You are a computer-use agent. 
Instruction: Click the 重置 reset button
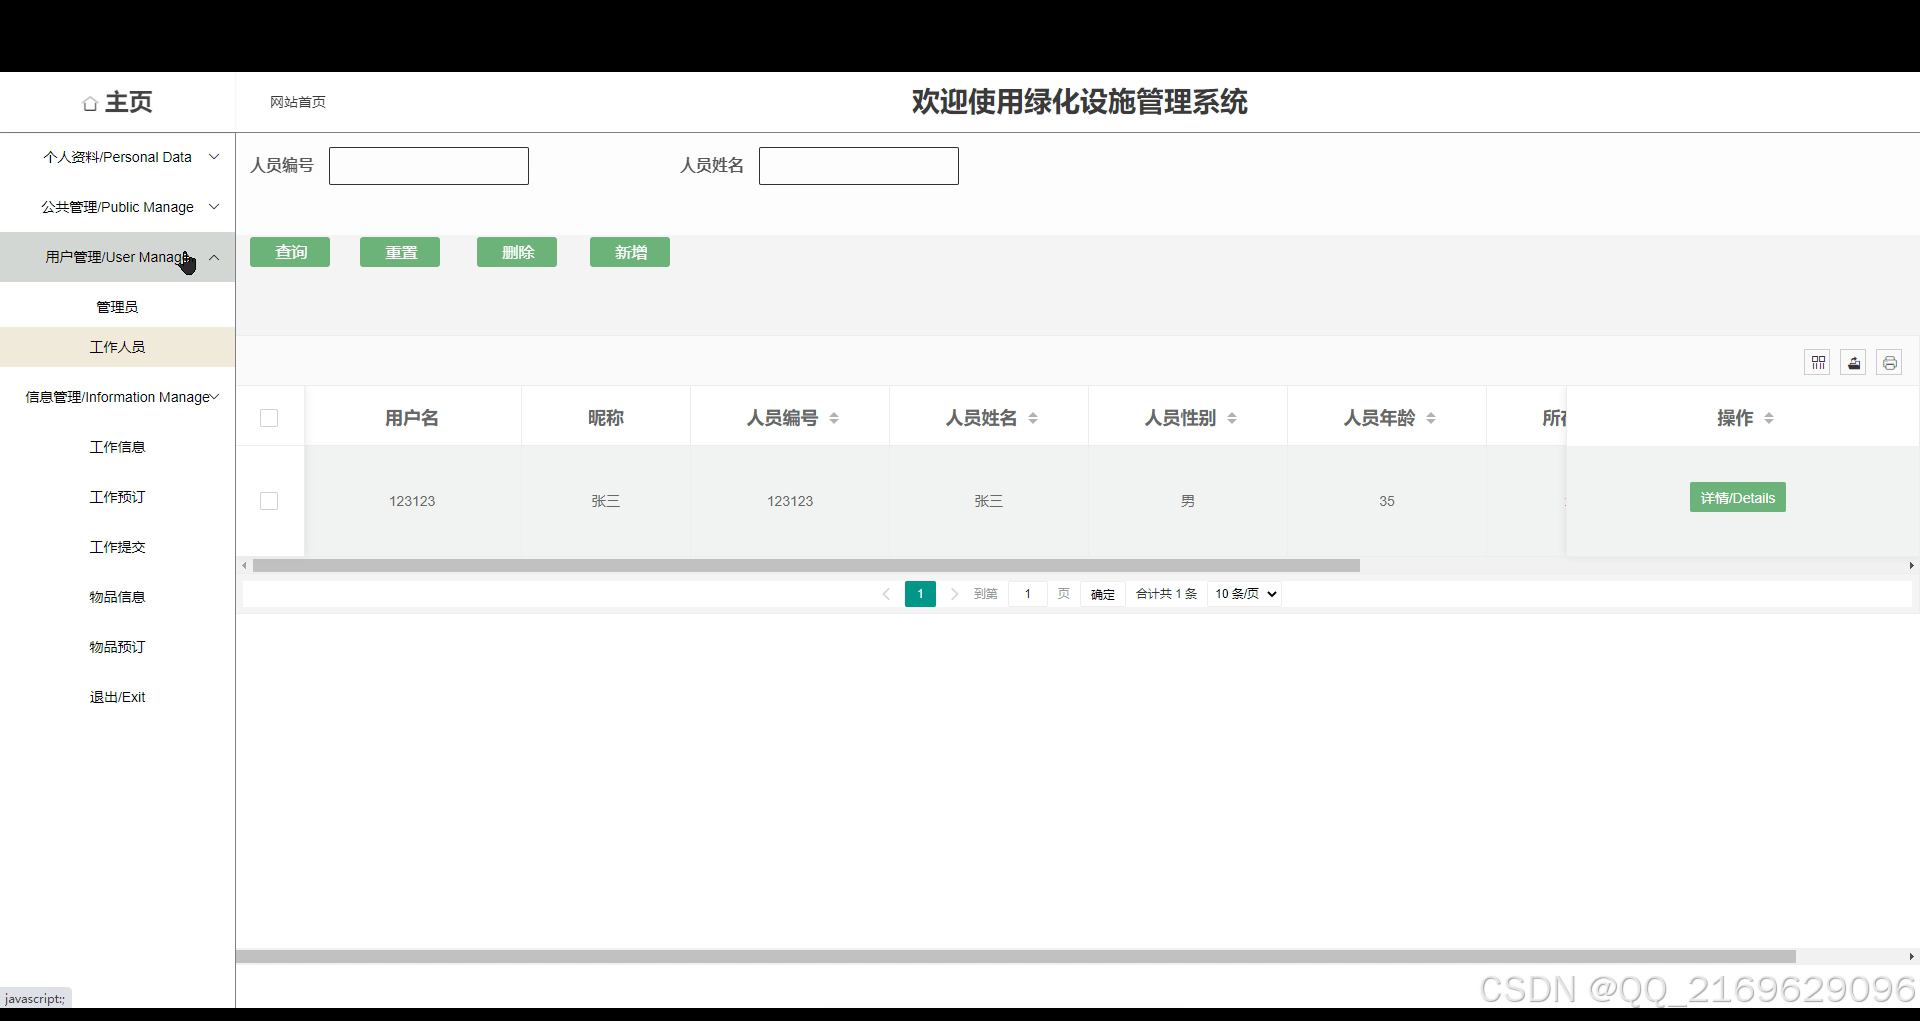(400, 252)
